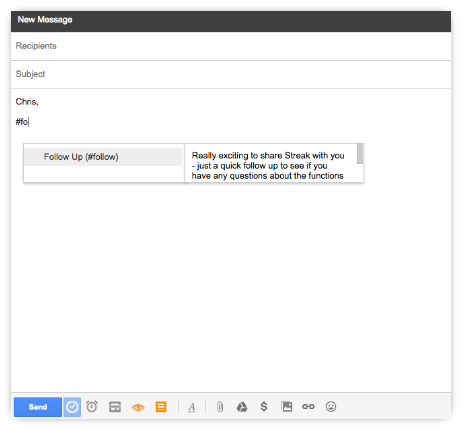Open the alarm clock reminder icon
Image resolution: width=463 pixels, height=437 pixels.
92,406
